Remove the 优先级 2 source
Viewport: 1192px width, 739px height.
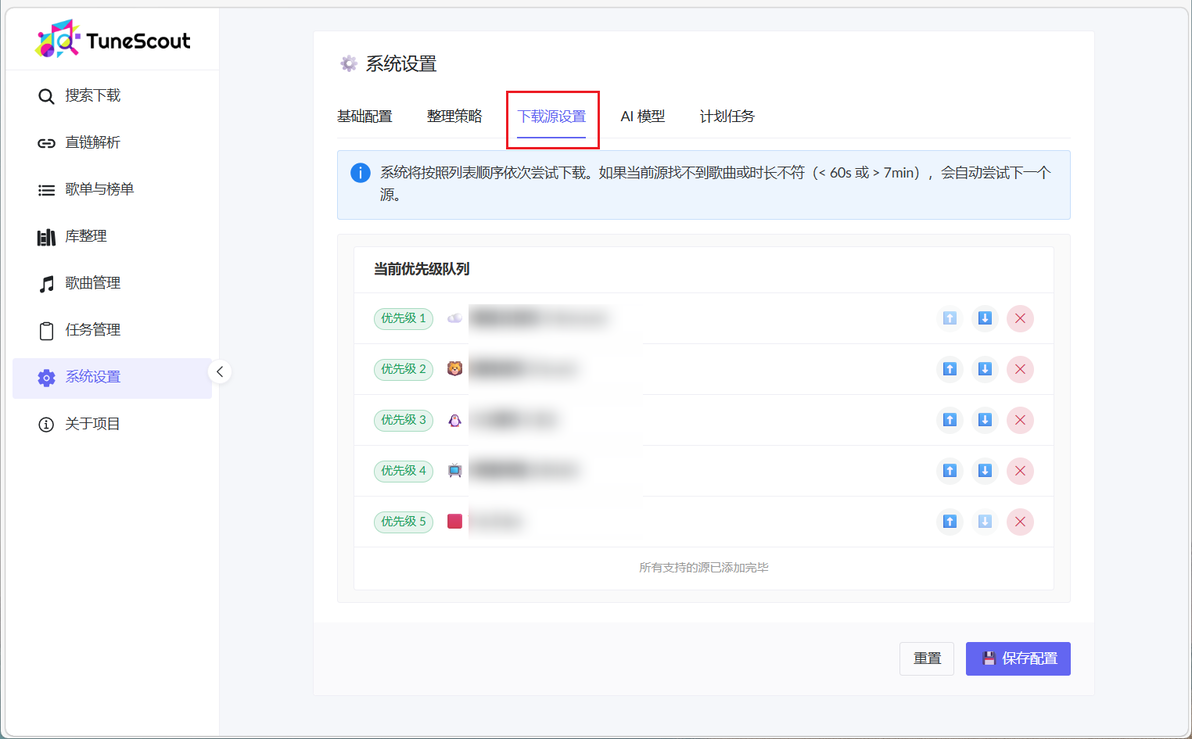point(1020,370)
